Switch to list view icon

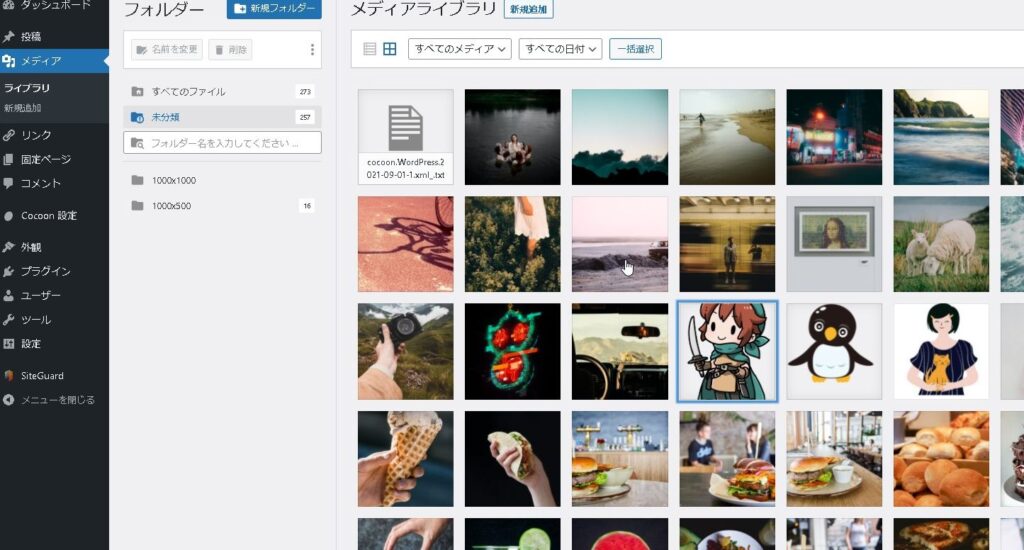point(370,49)
